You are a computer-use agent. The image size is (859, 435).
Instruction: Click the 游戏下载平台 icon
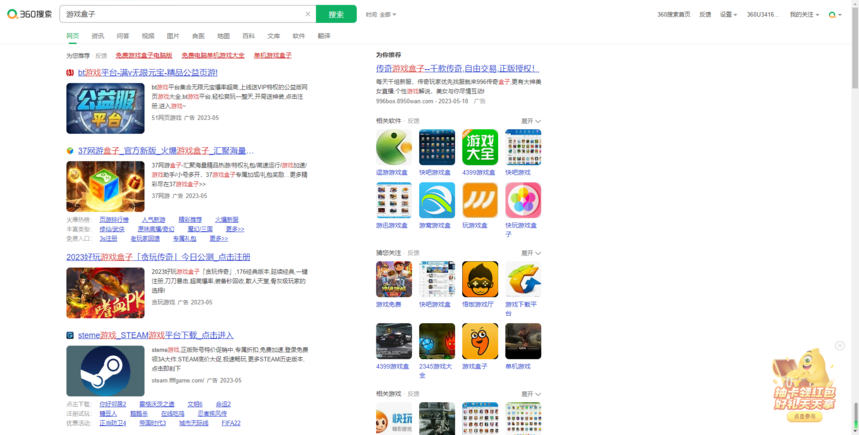(x=523, y=279)
